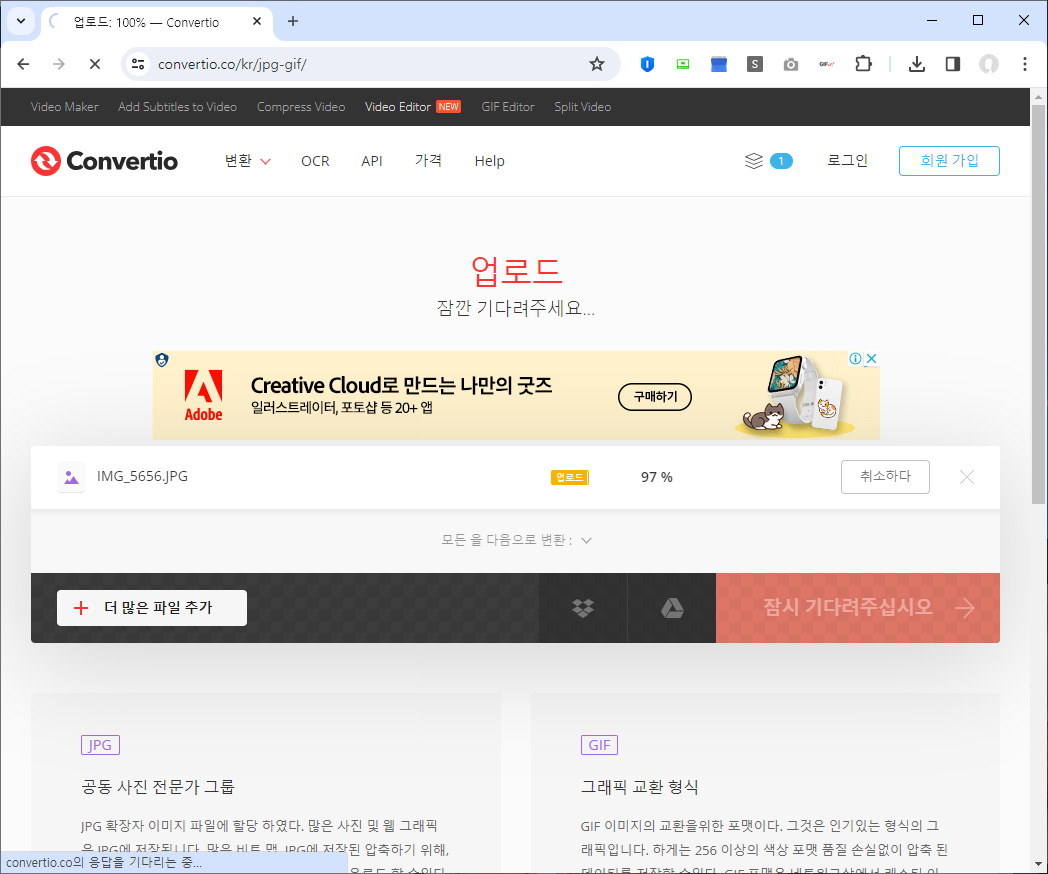Open the browser Downloads icon
The height and width of the screenshot is (874, 1048).
916,63
